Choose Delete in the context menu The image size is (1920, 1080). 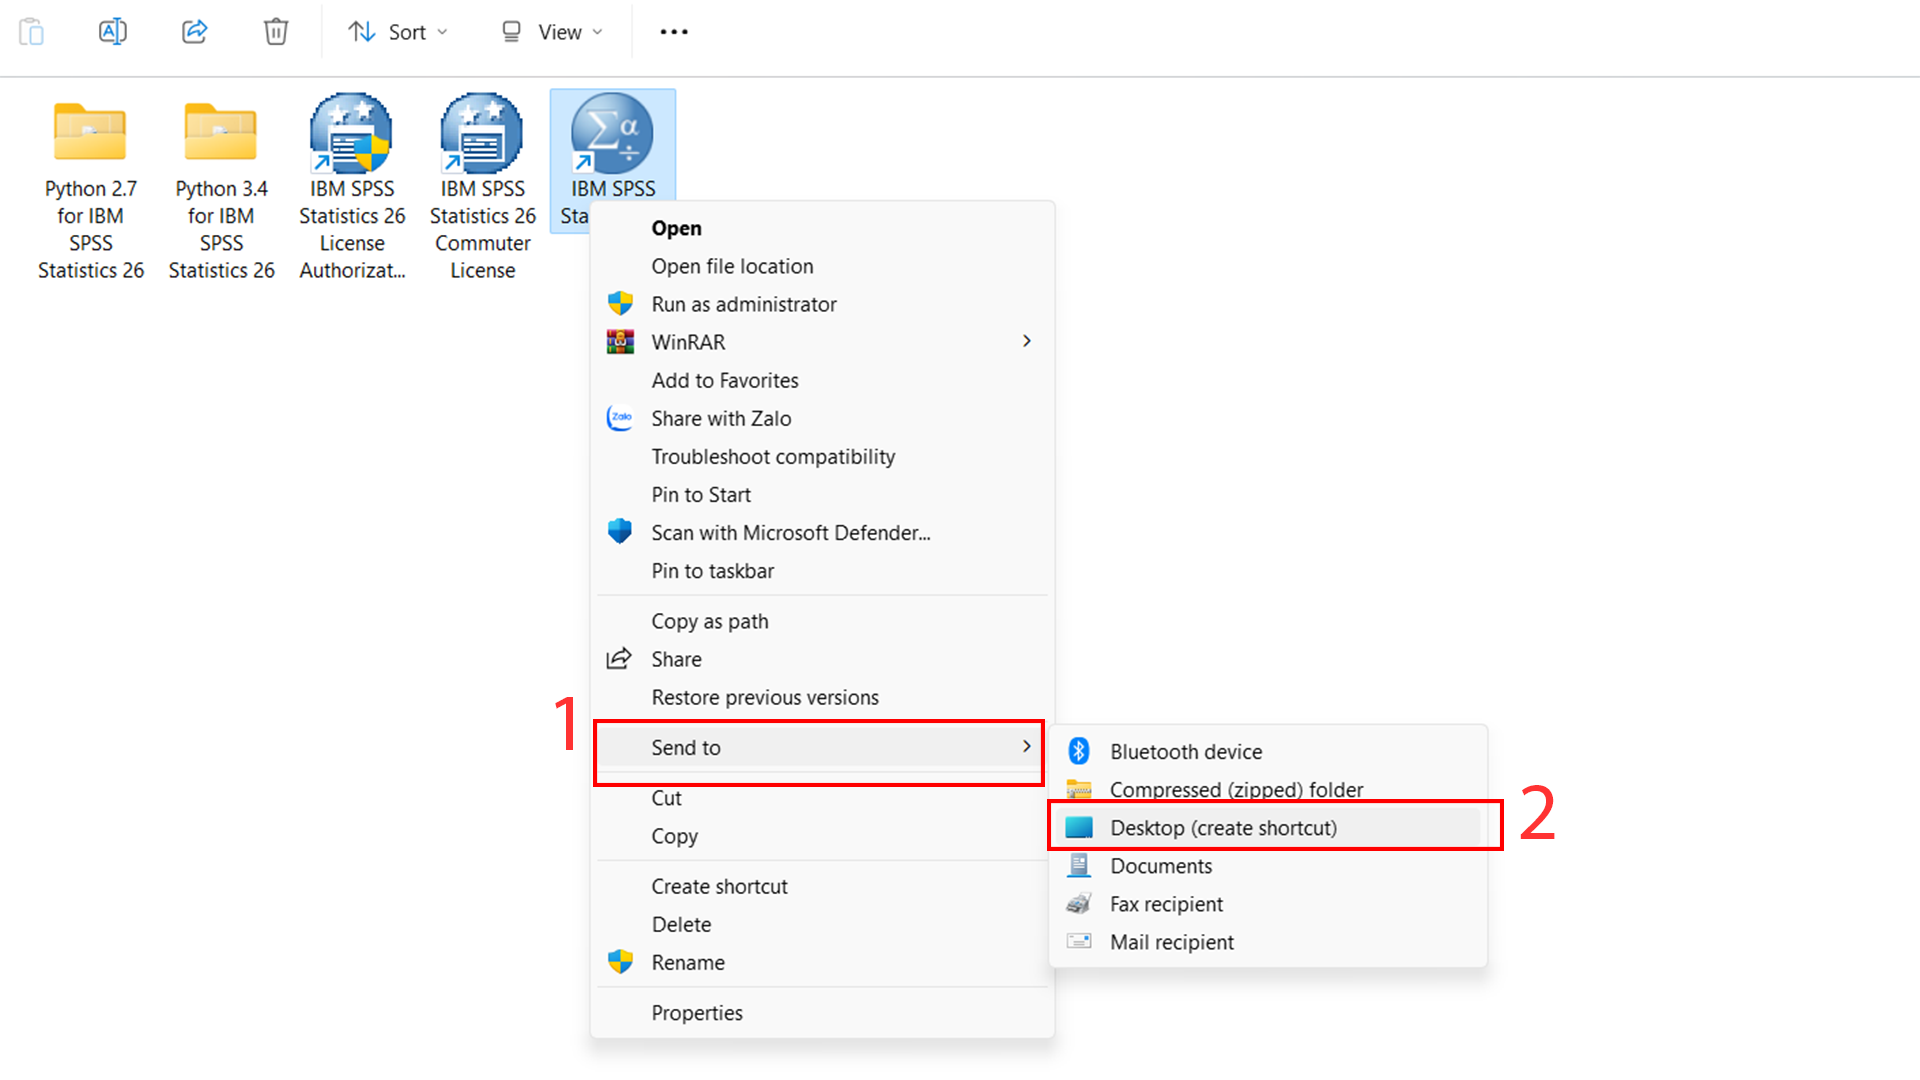pos(821,924)
